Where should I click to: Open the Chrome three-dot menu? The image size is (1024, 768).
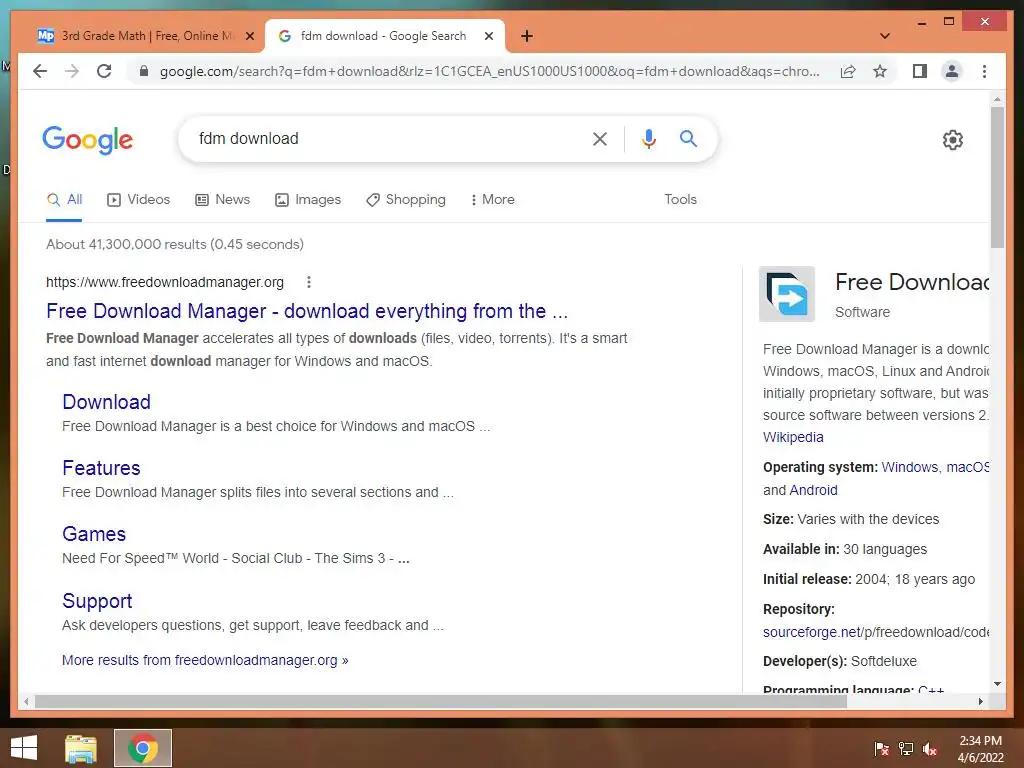click(x=984, y=71)
